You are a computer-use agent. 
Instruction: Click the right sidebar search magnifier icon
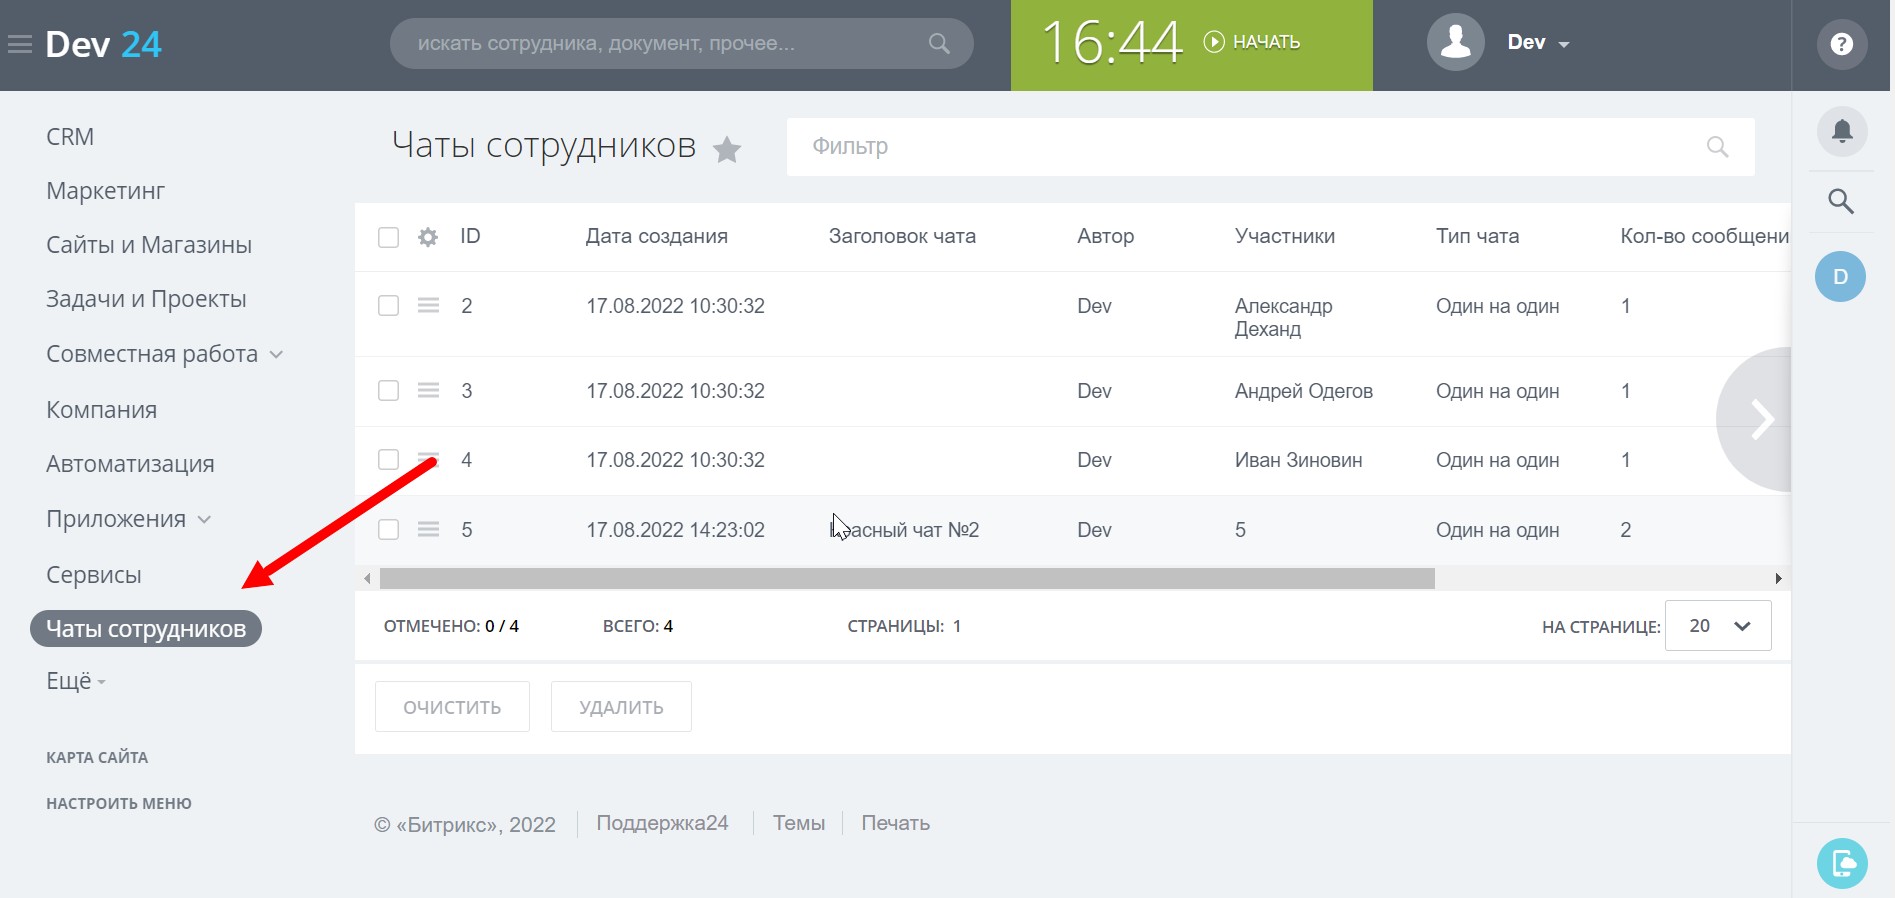tap(1841, 201)
